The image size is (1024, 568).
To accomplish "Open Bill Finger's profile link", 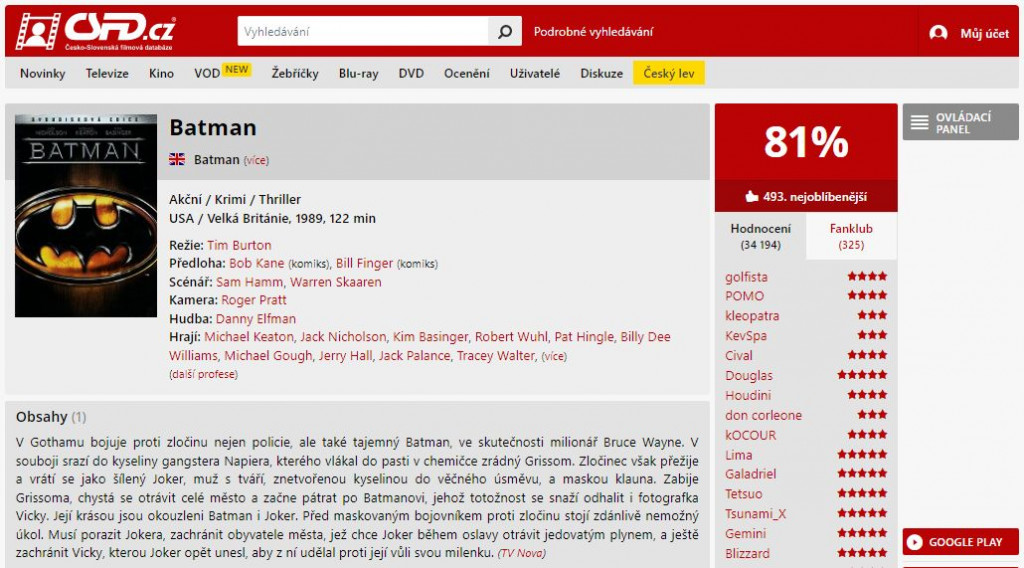I will 364,264.
